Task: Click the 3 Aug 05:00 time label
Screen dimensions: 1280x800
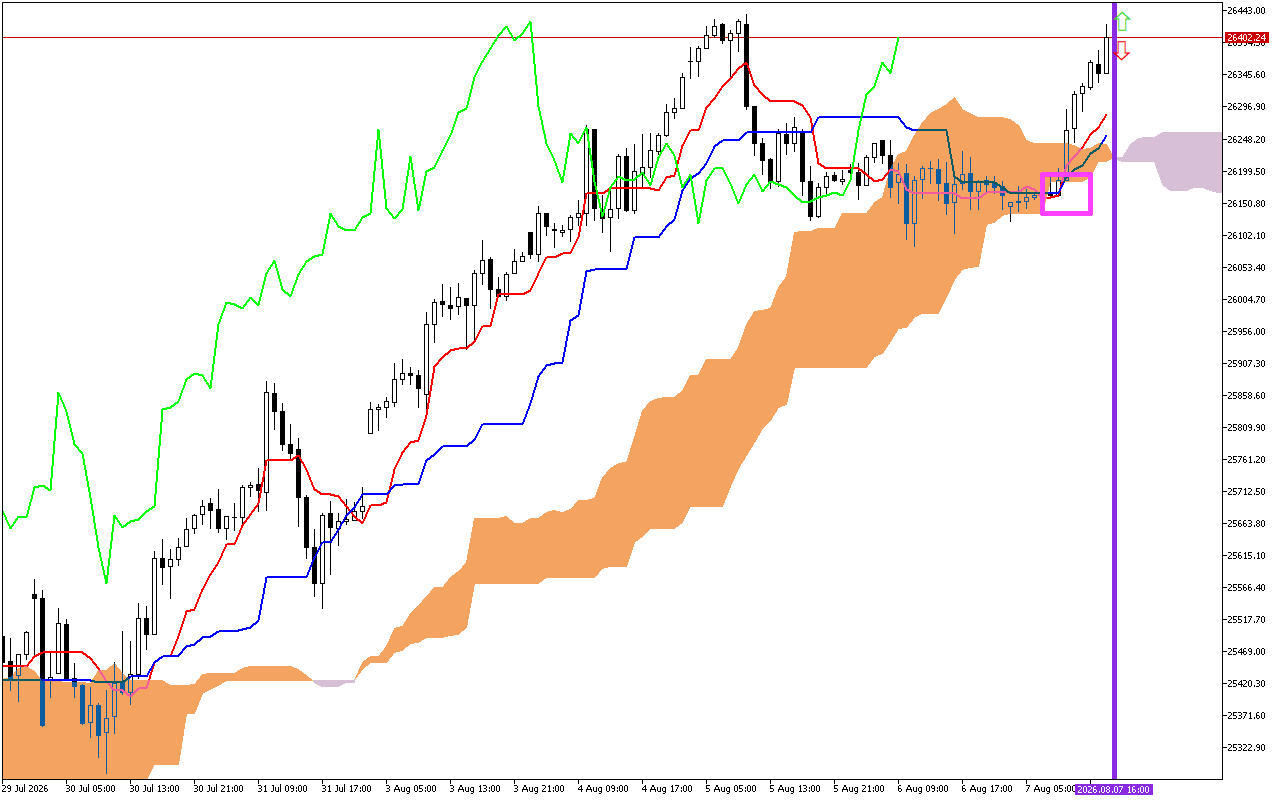Action: click(x=411, y=789)
